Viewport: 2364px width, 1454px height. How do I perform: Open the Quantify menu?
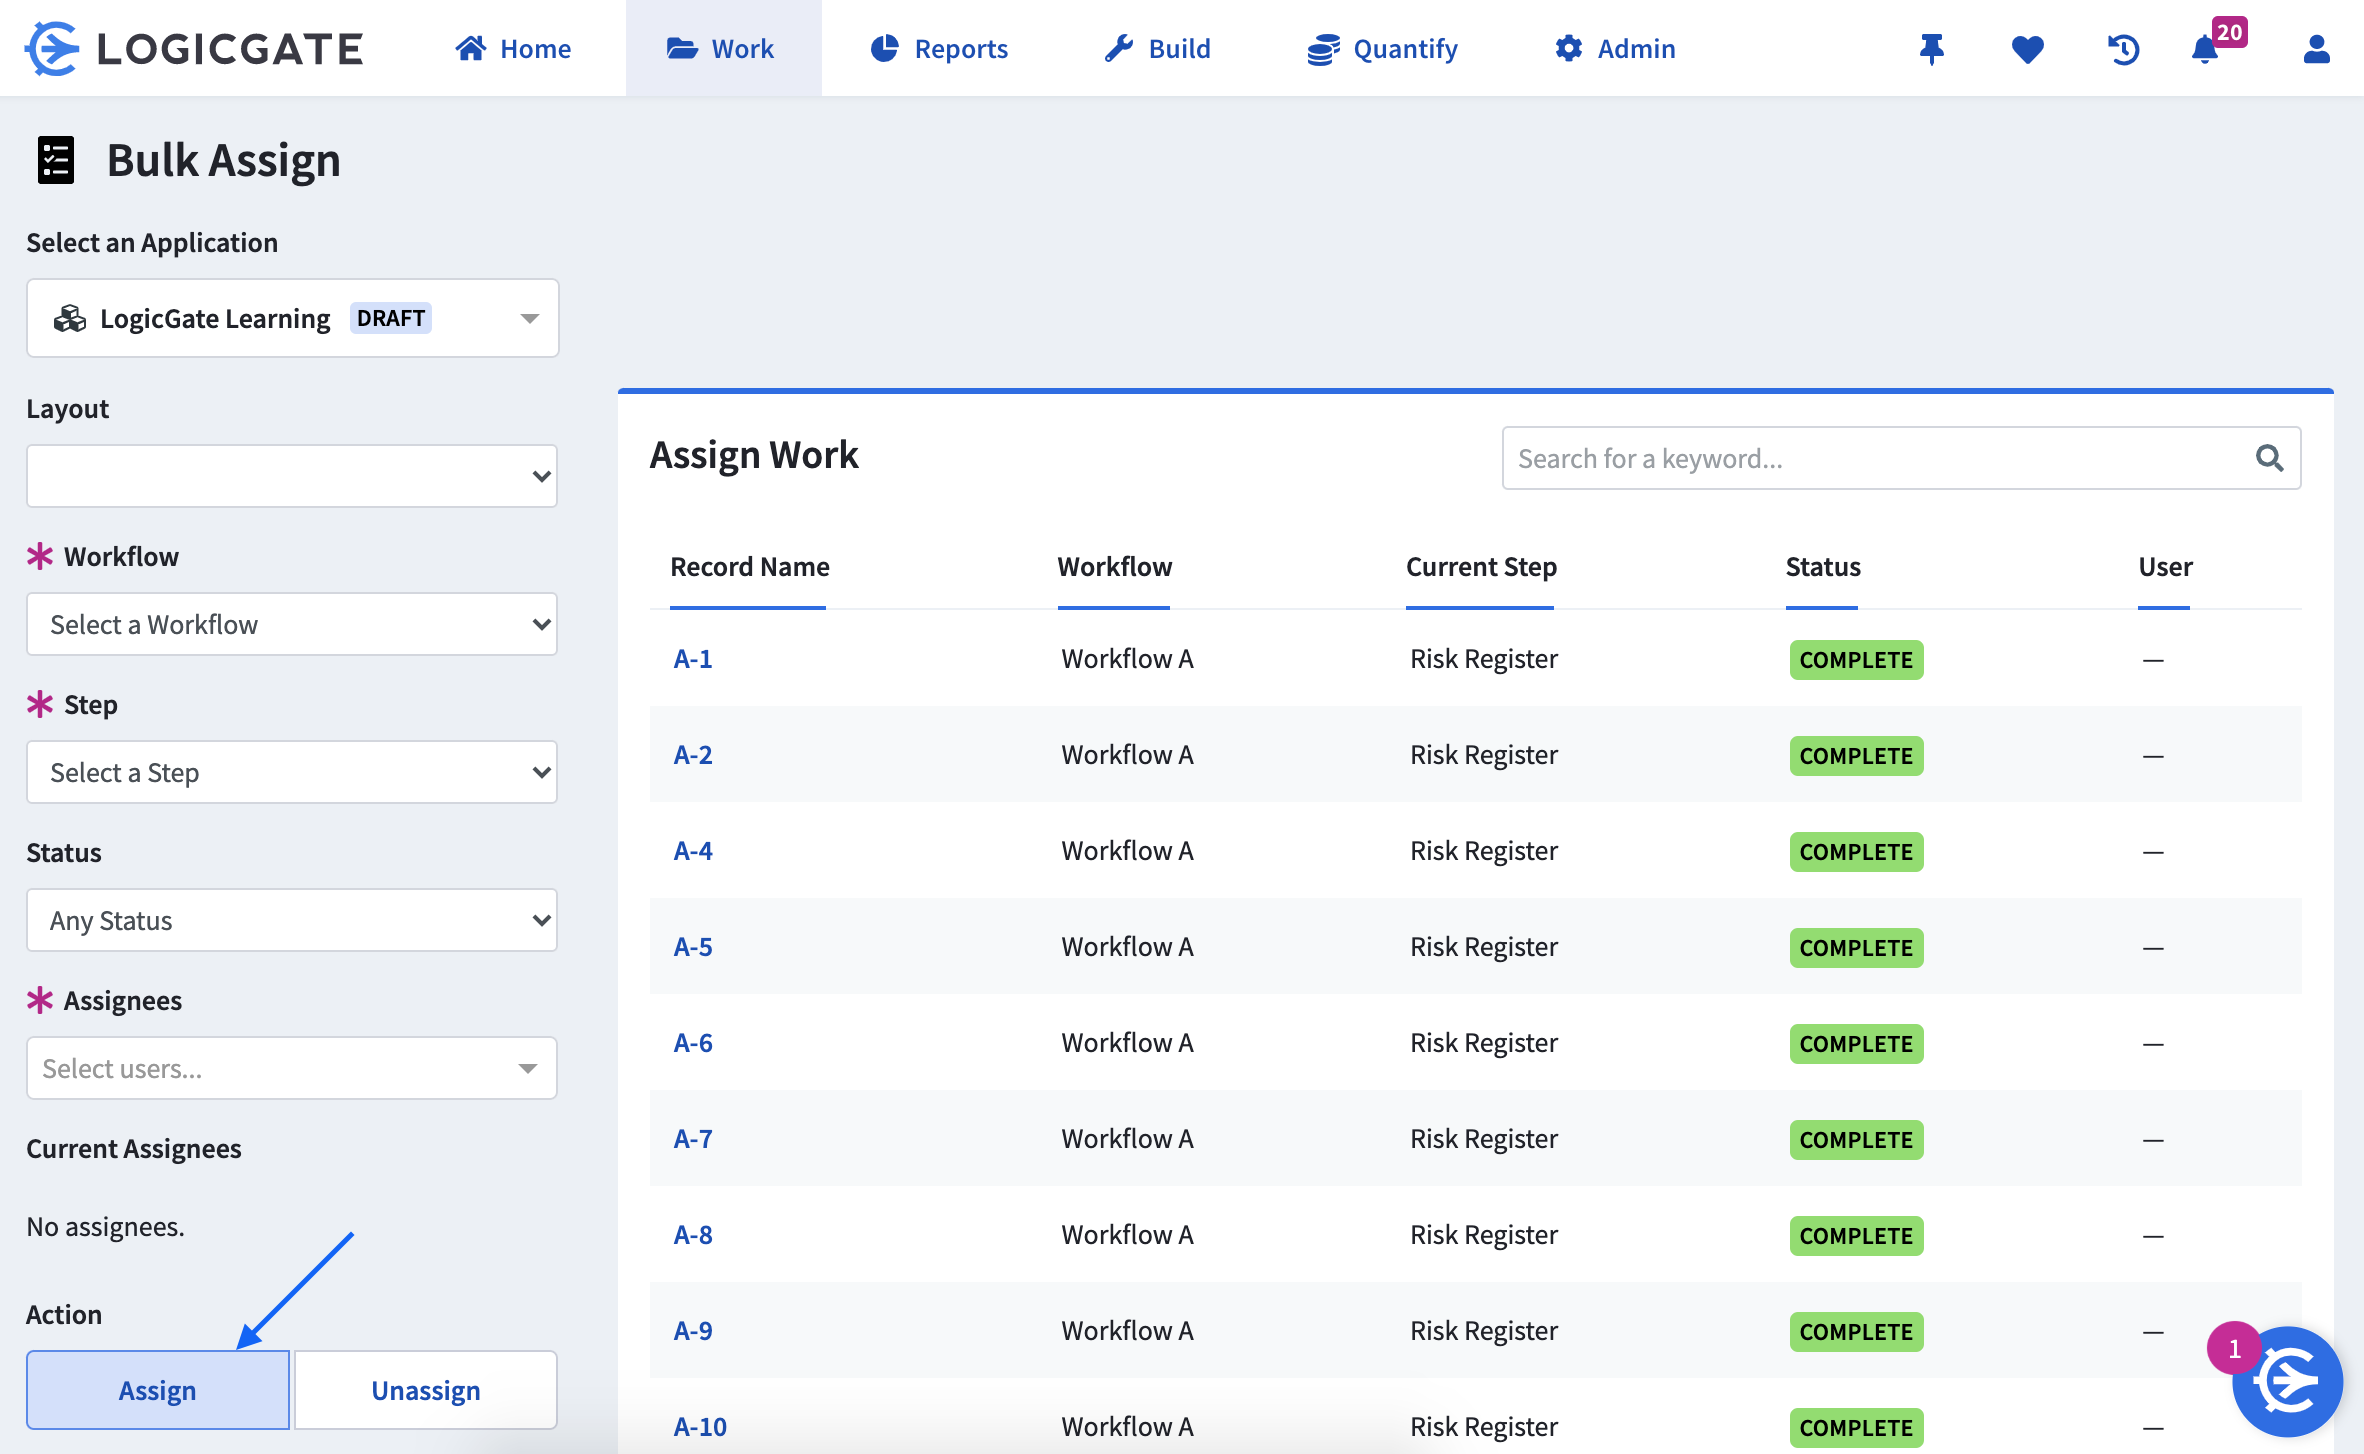point(1382,48)
